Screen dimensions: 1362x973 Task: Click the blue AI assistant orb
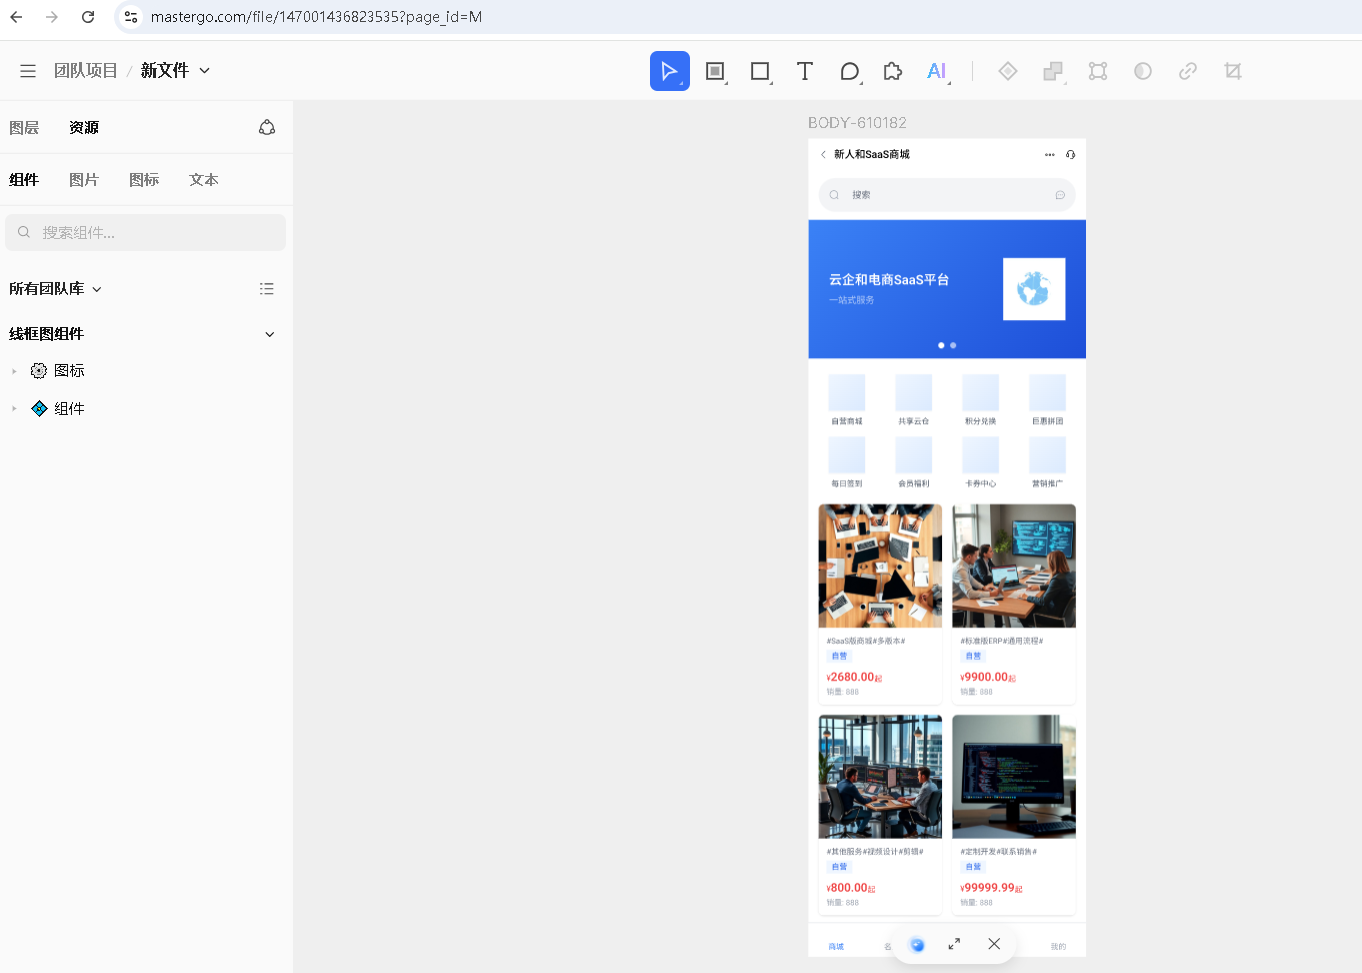tap(917, 944)
